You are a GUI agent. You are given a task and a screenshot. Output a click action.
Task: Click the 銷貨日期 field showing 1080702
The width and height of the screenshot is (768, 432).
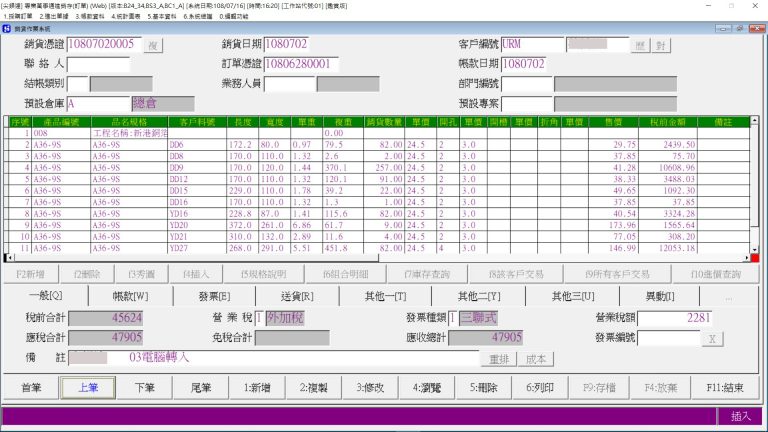pyautogui.click(x=286, y=44)
